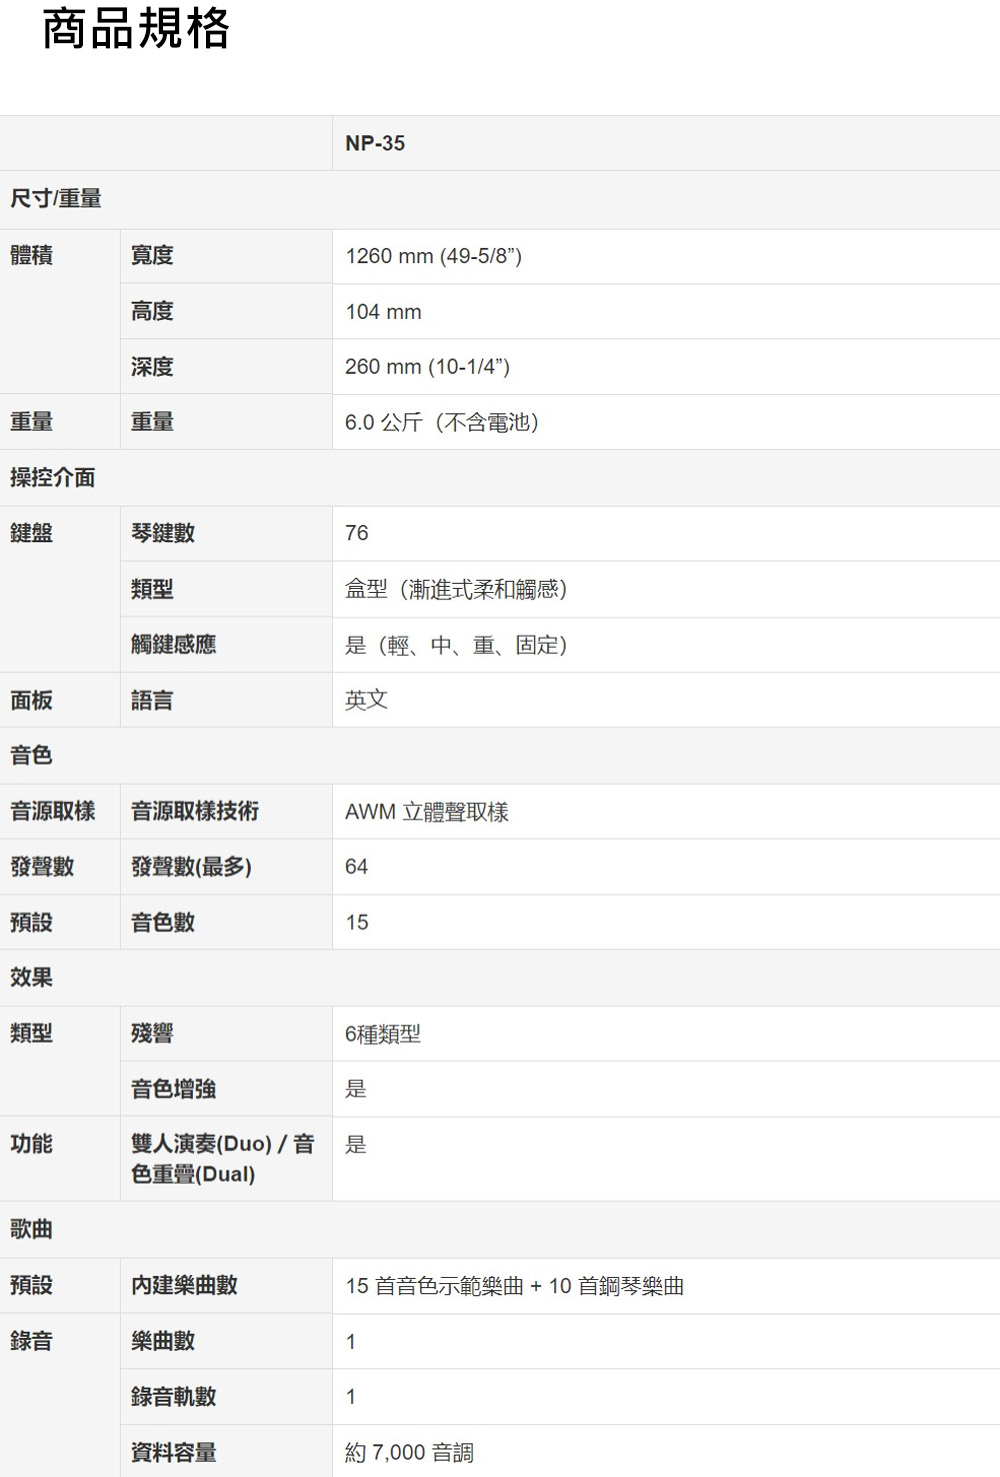Click the 操控介面 section header row
Screen dimensions: 1000x1477
[x=500, y=478]
